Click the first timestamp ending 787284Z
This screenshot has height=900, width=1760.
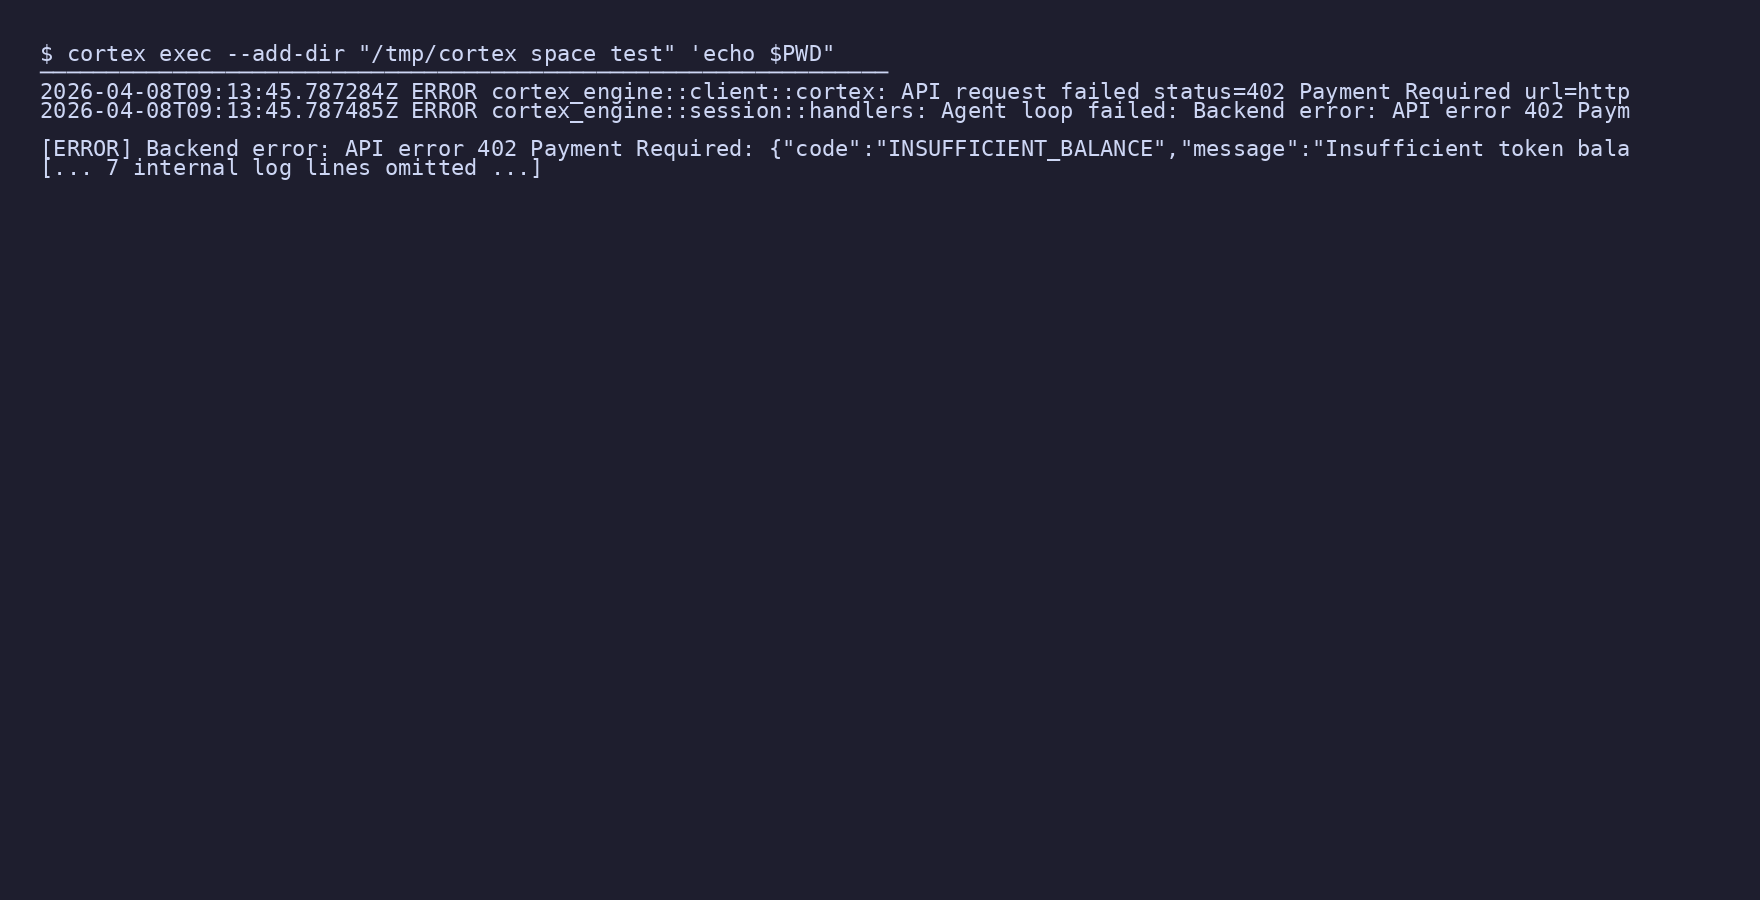tap(219, 92)
